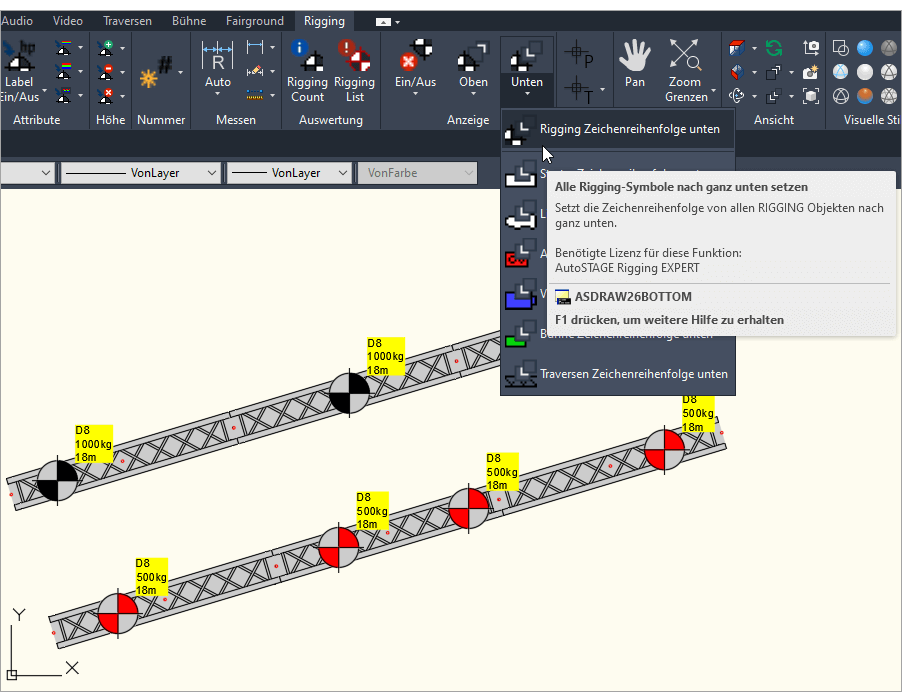Click the linear dimension icon in Messen

(255, 47)
